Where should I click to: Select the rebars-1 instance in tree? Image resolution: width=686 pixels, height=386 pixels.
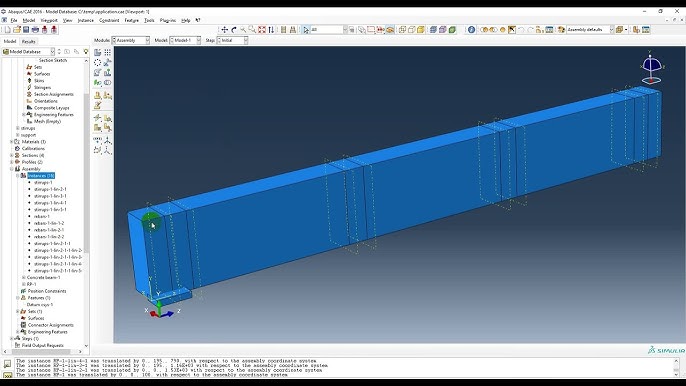pos(42,216)
